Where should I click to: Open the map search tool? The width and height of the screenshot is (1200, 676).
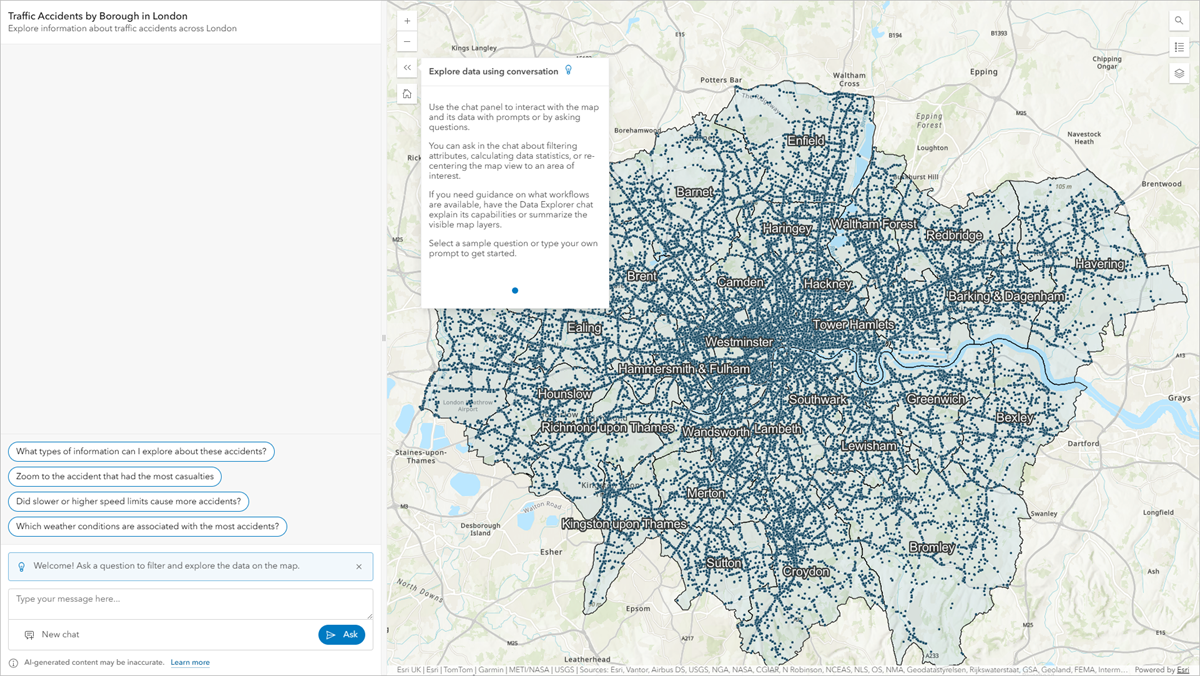click(x=1179, y=21)
